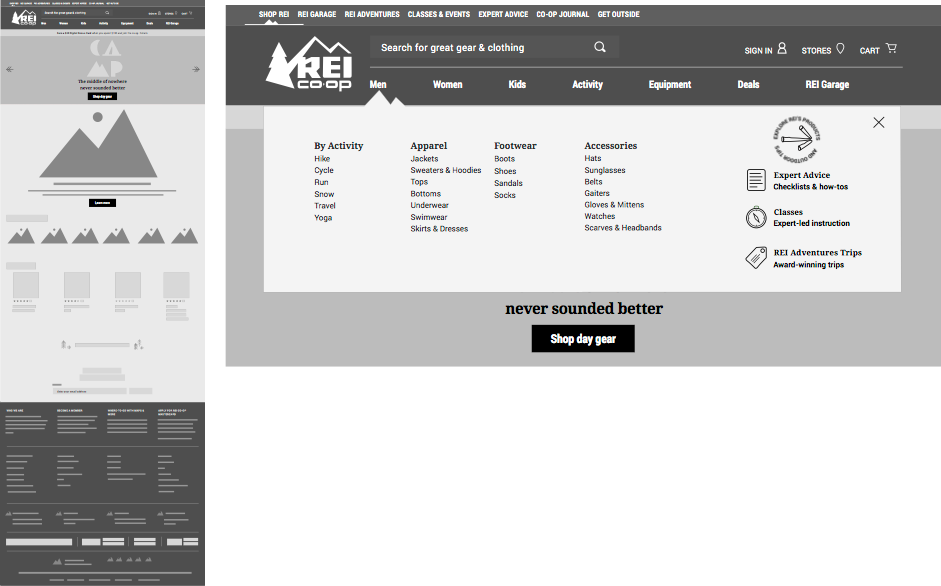Open Co-op Journal in top bar

pos(563,14)
